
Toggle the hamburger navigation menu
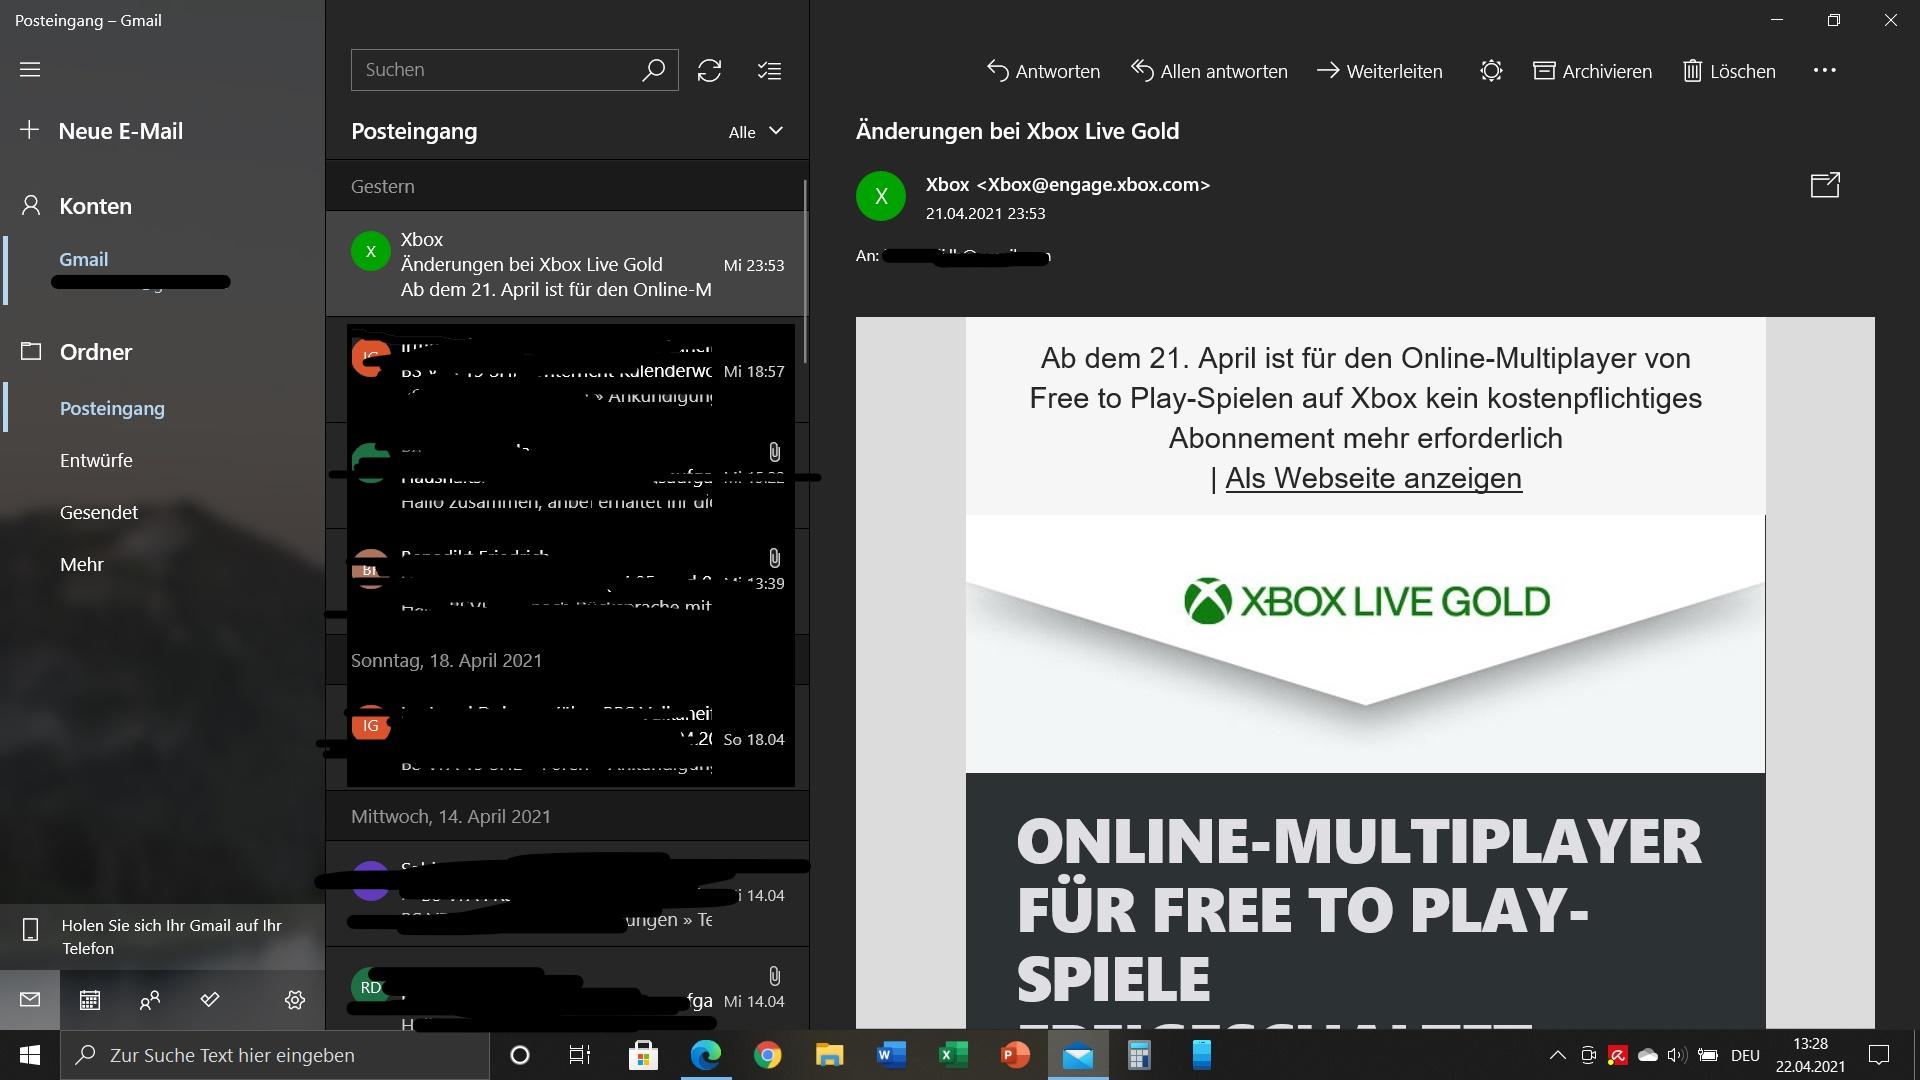click(x=30, y=70)
